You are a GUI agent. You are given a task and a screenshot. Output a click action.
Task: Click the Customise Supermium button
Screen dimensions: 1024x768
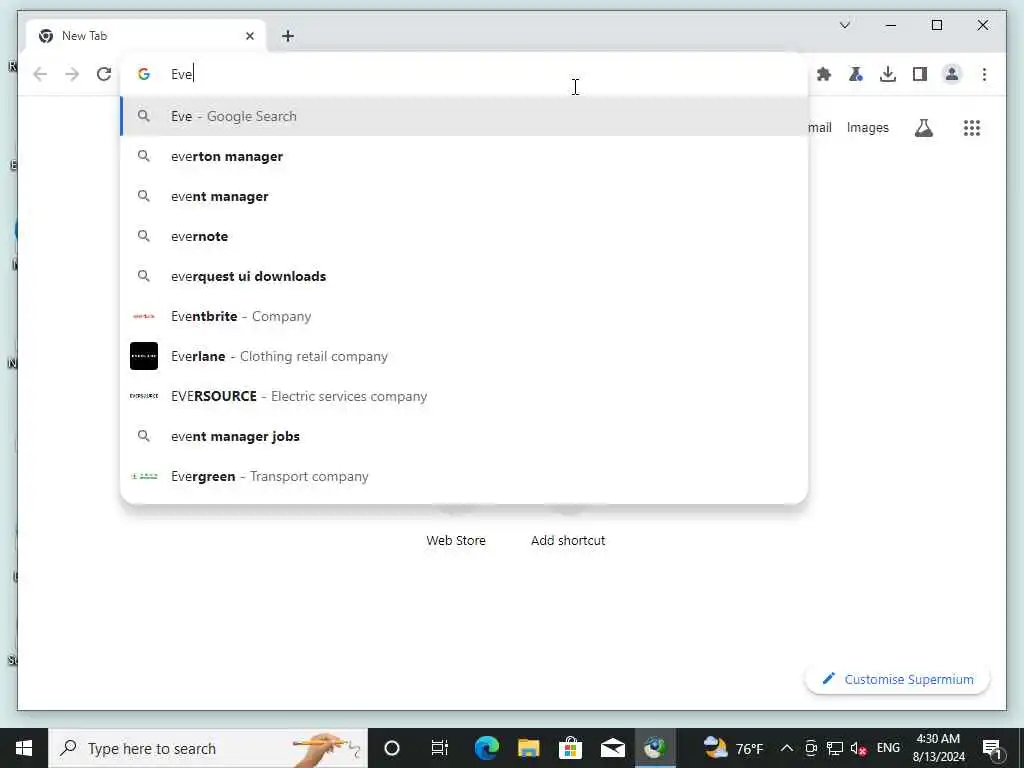coord(897,679)
